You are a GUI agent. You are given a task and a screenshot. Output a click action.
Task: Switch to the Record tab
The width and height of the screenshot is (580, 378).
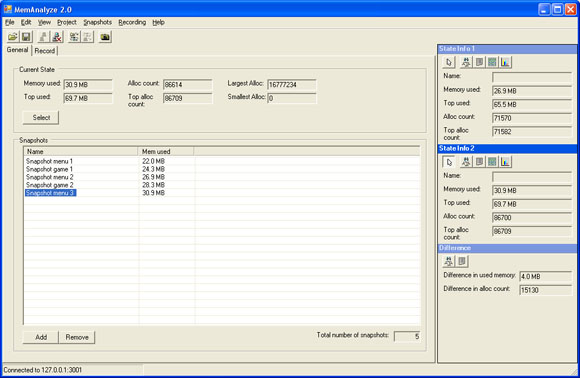click(x=45, y=51)
